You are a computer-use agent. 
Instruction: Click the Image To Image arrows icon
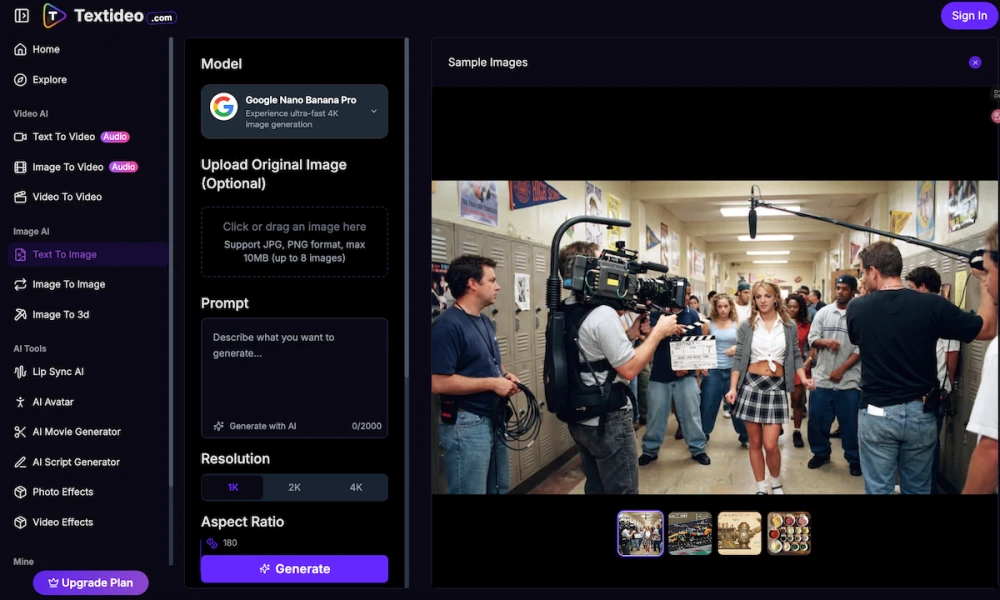coord(20,284)
